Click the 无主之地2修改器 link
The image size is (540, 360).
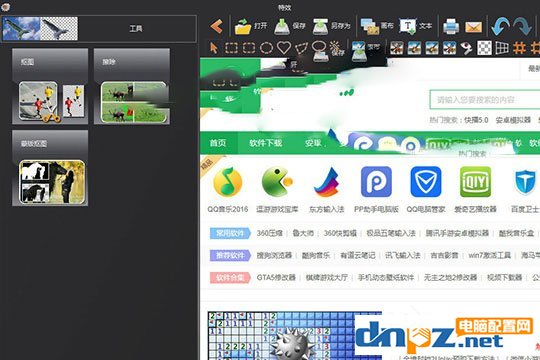[x=450, y=277]
